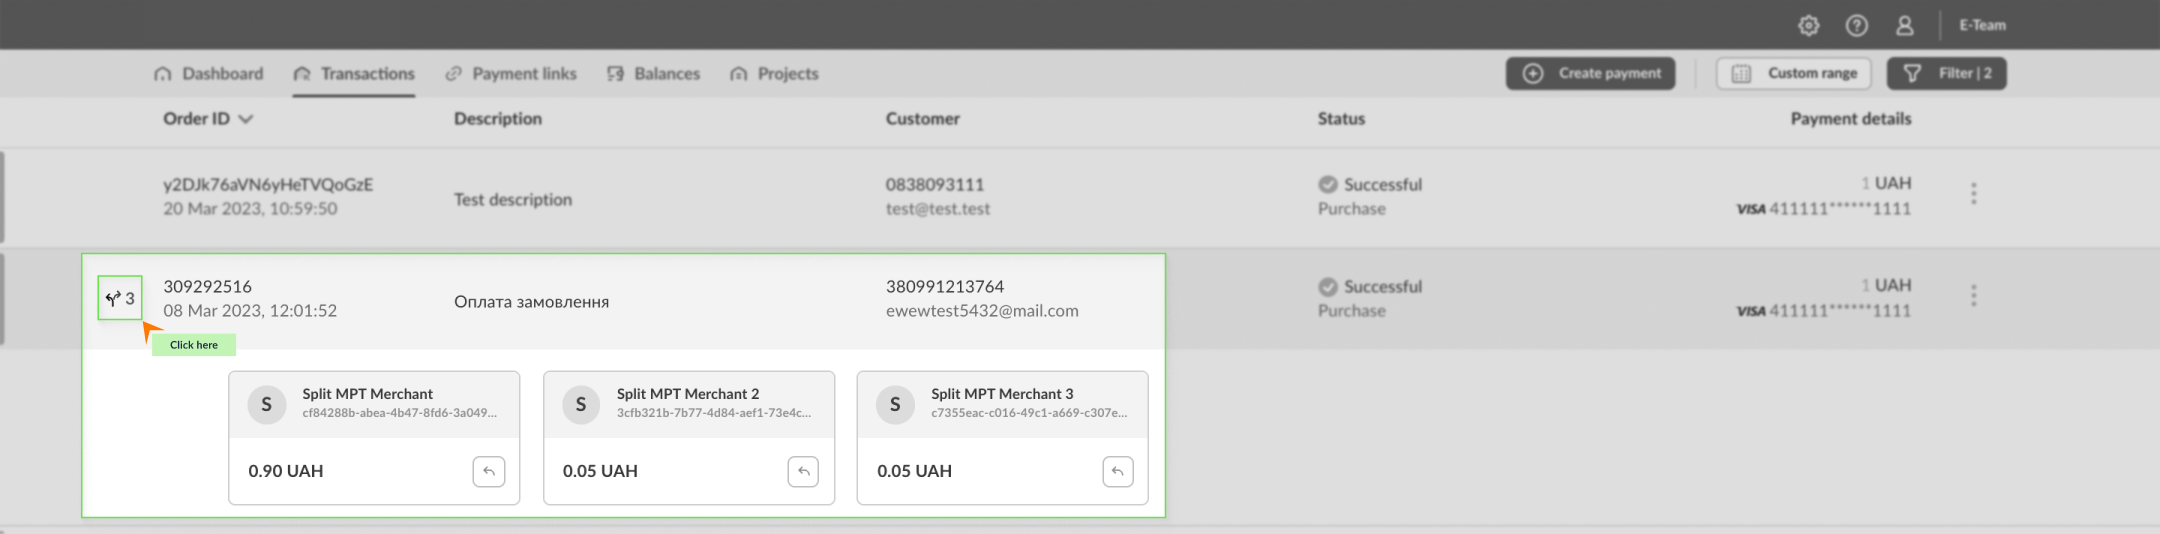Click the help question mark icon
Viewport: 2160px width, 534px height.
click(1856, 26)
